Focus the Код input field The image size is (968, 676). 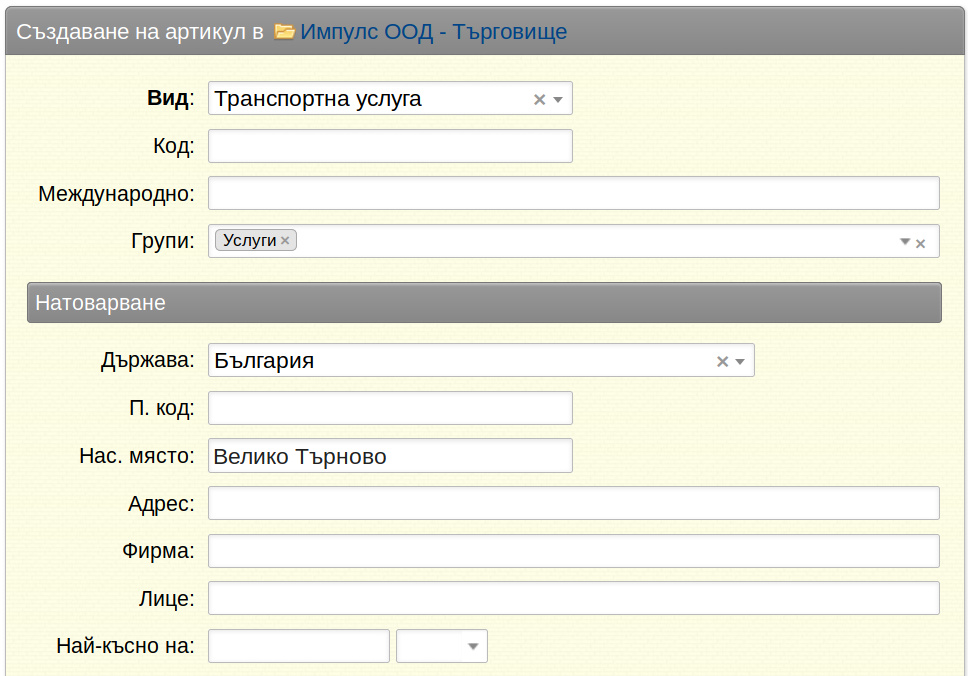[390, 146]
